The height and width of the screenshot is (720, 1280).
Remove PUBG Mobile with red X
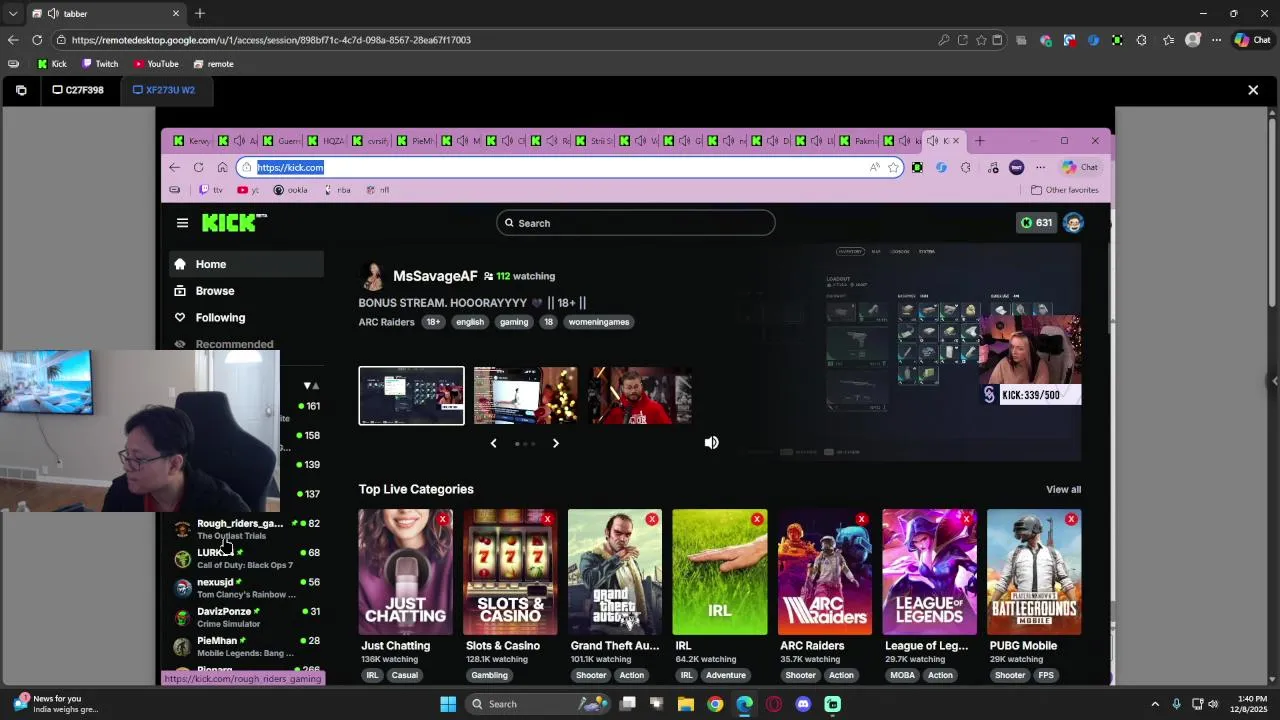[x=1071, y=519]
